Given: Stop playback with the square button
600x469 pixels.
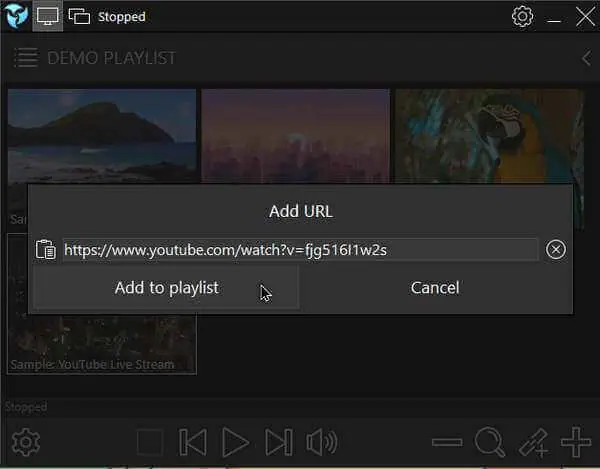Looking at the screenshot, I should [150, 442].
